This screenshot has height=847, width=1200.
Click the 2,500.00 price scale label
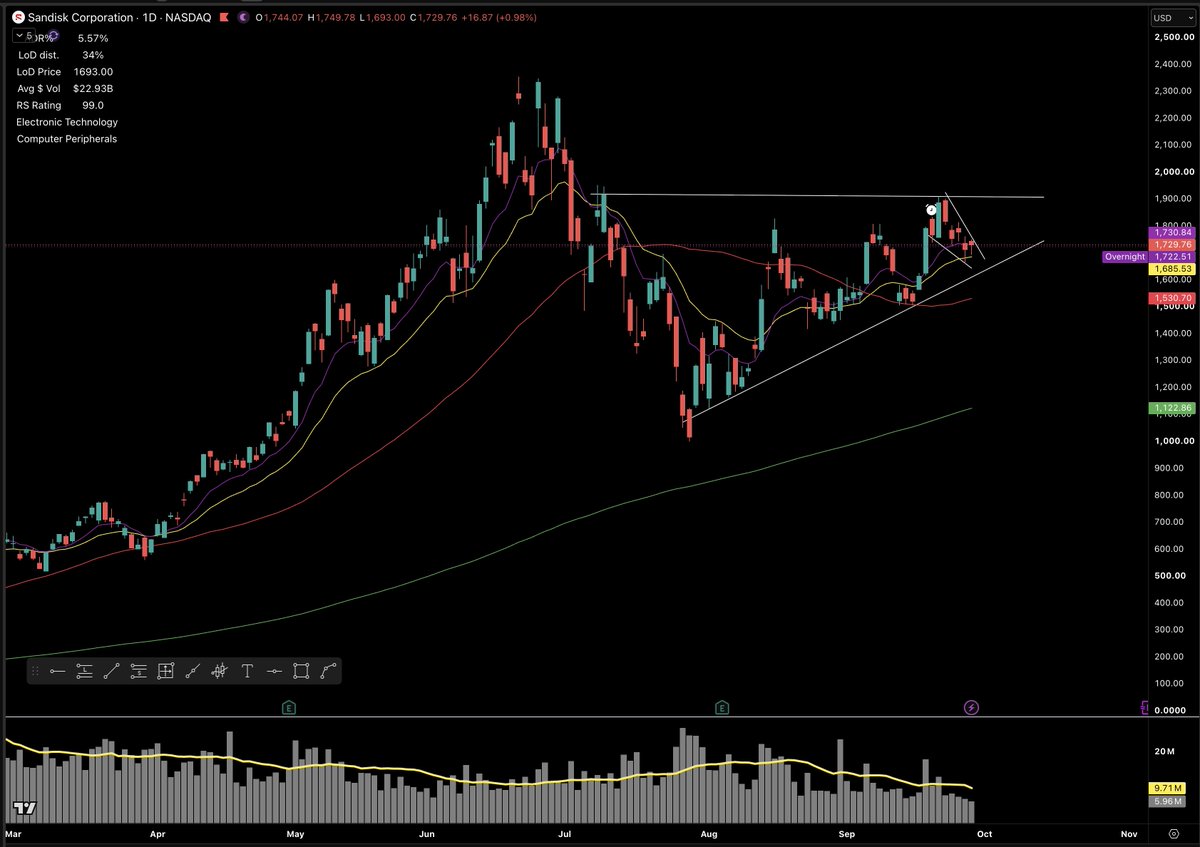1173,37
